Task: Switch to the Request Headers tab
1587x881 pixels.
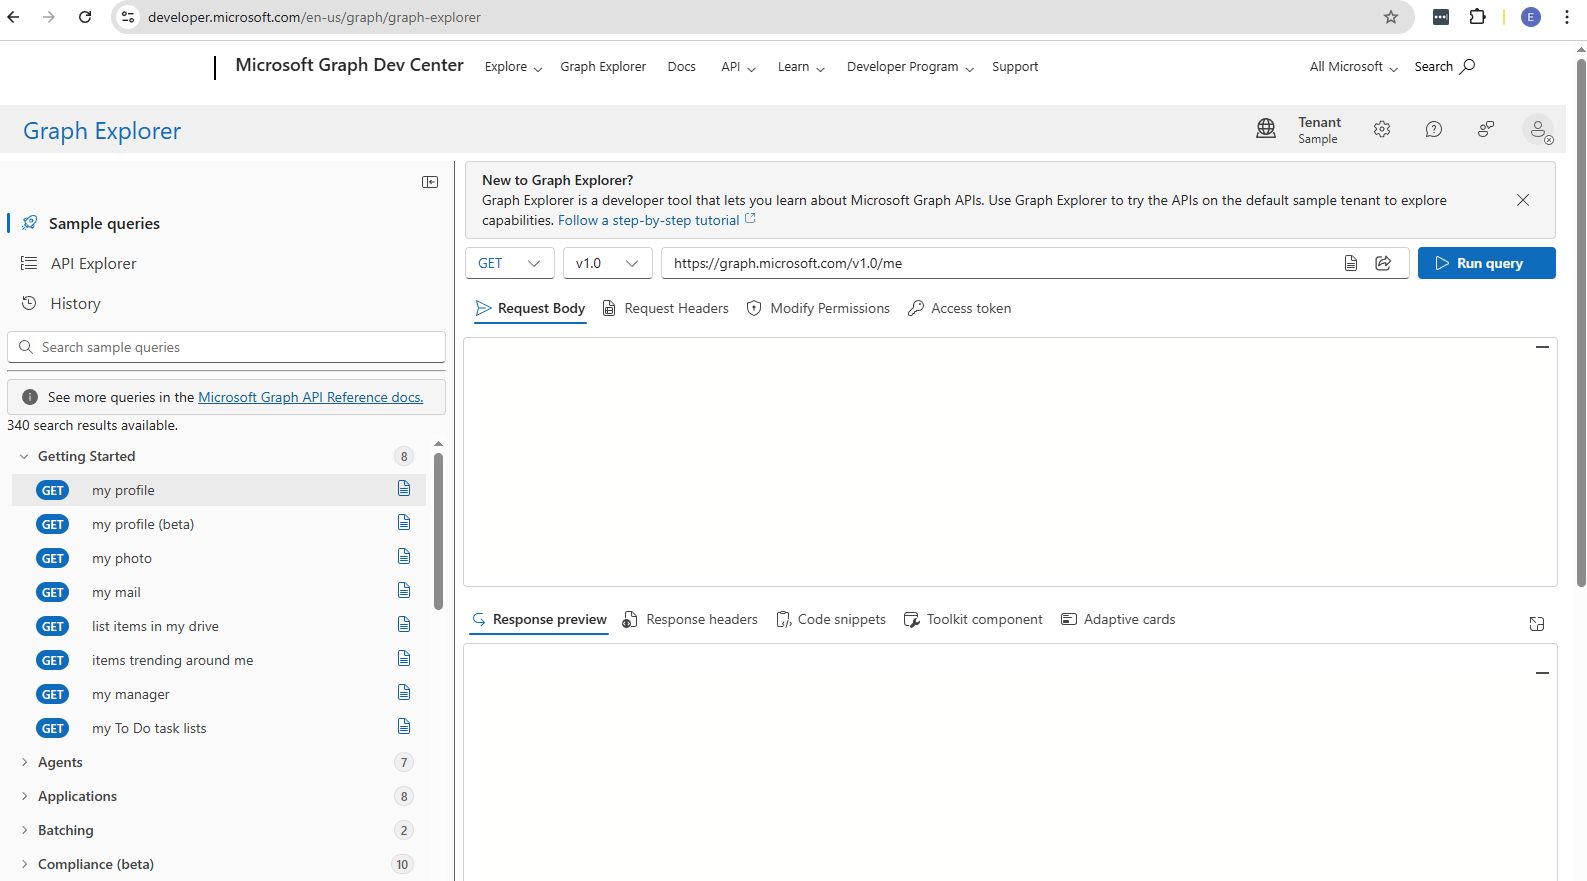Action: 666,308
